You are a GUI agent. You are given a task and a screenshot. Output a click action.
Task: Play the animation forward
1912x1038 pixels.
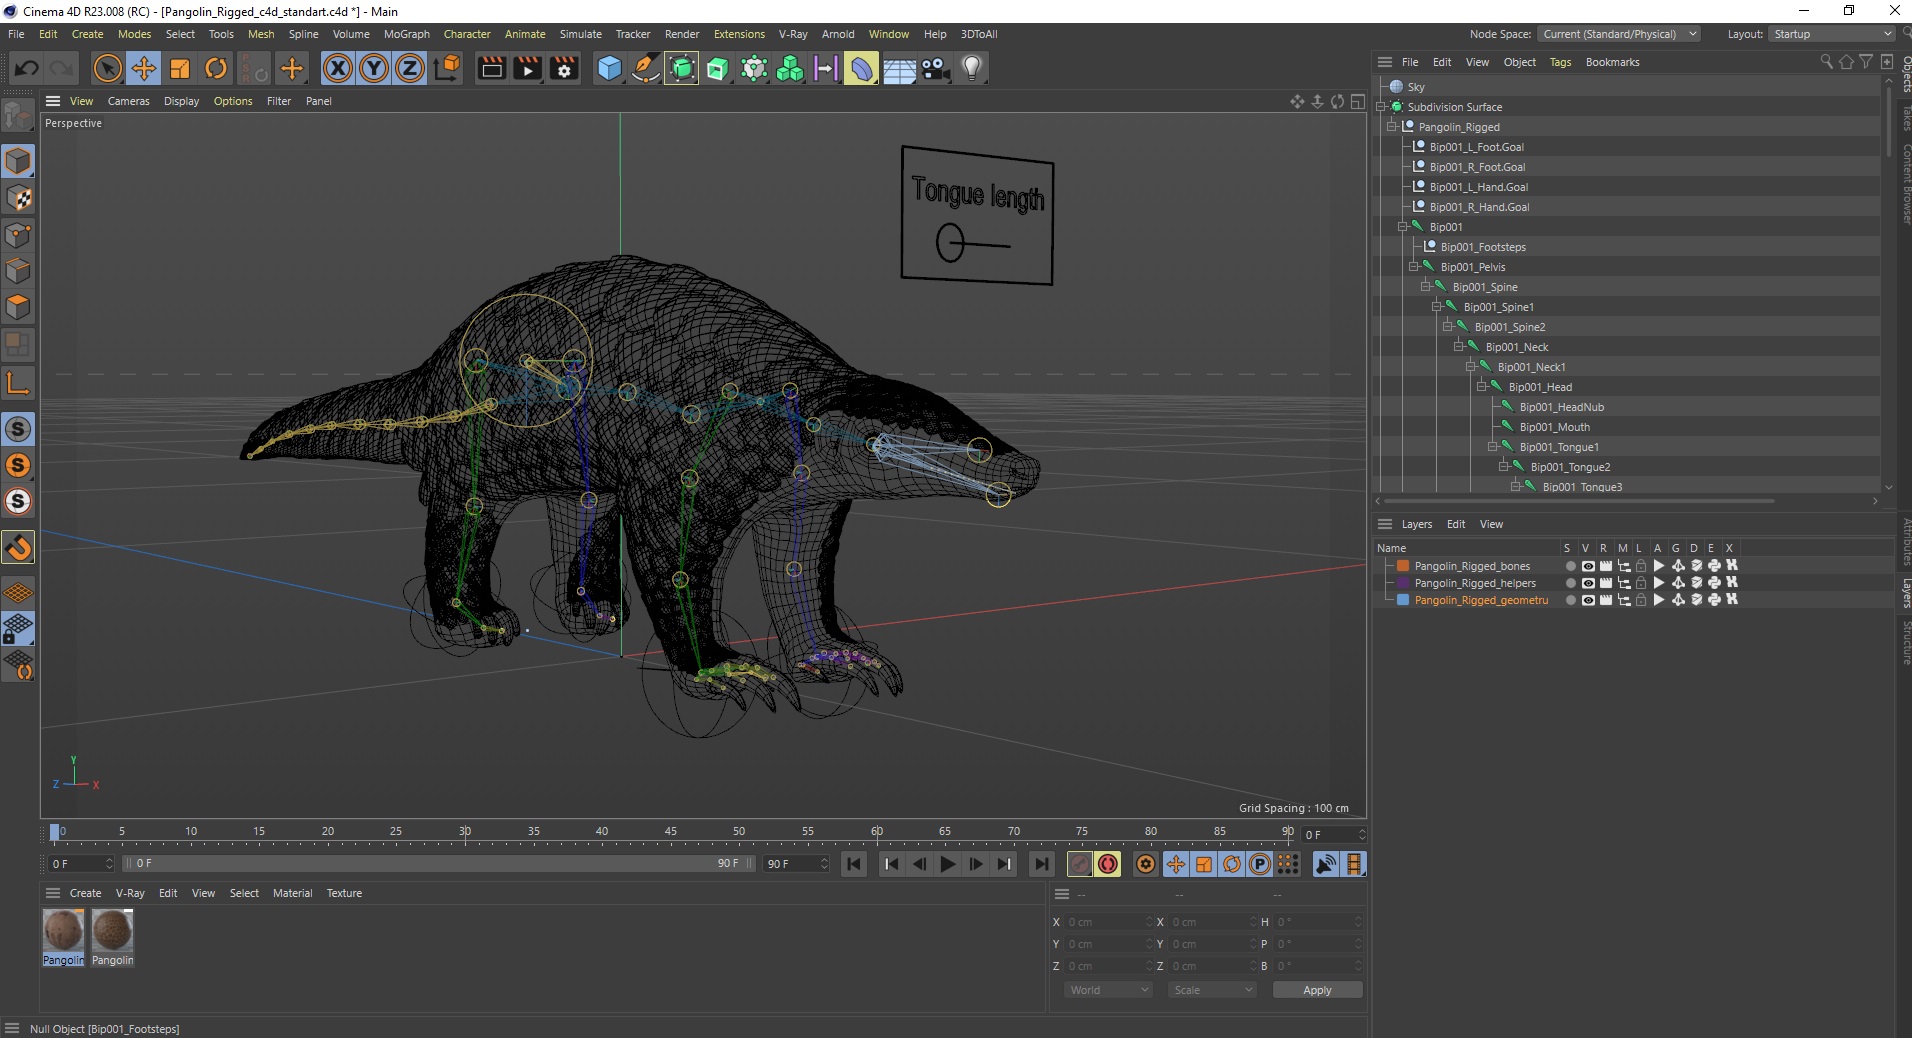pyautogui.click(x=948, y=864)
